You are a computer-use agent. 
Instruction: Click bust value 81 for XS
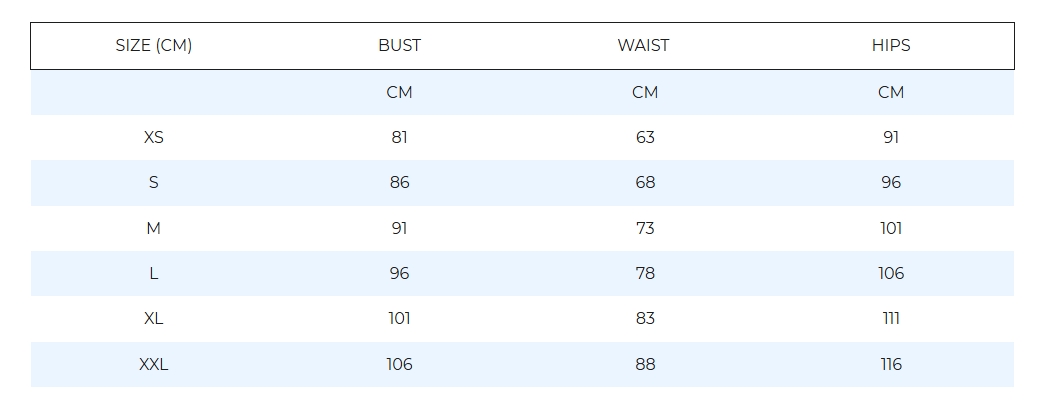tap(399, 138)
